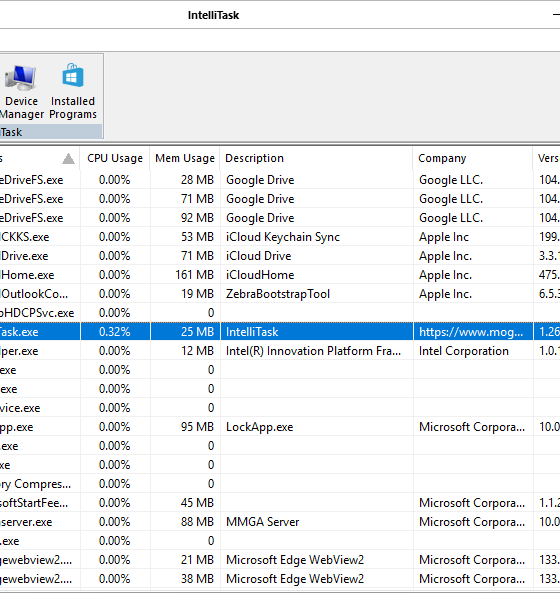Sort by CPU Usage column
560x593 pixels.
click(x=115, y=158)
